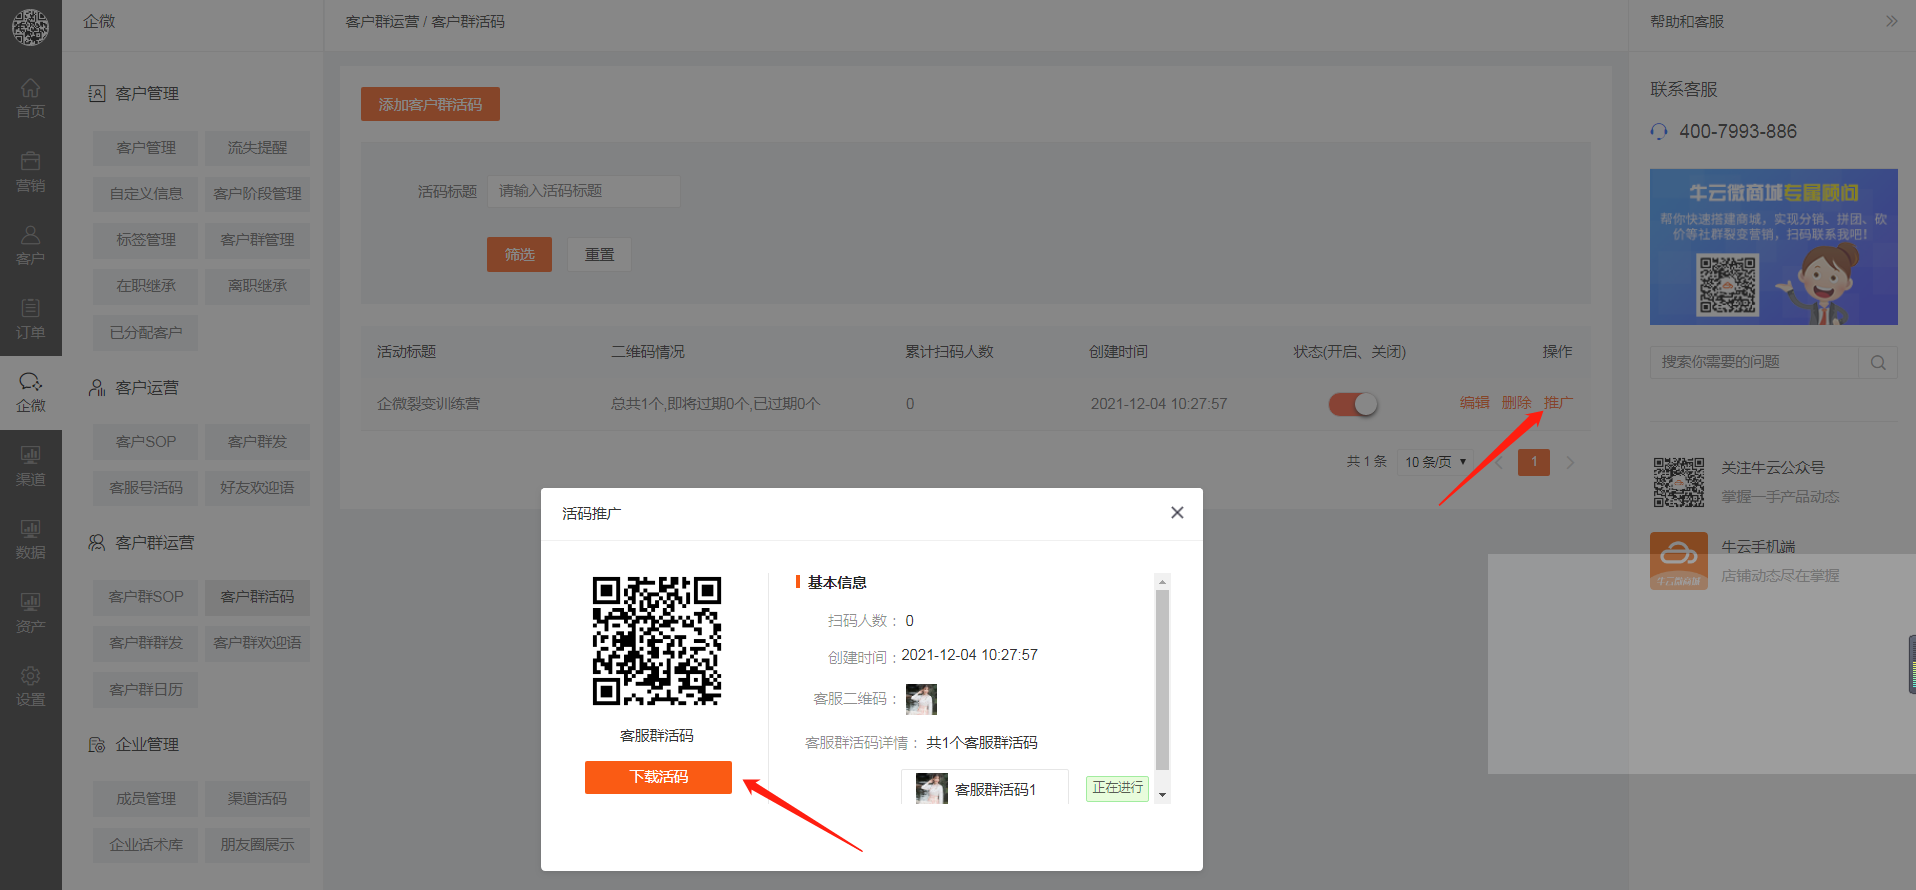Toggle the 企微裂变训练营 status switch
Screen dimensions: 1916x890
(1353, 404)
